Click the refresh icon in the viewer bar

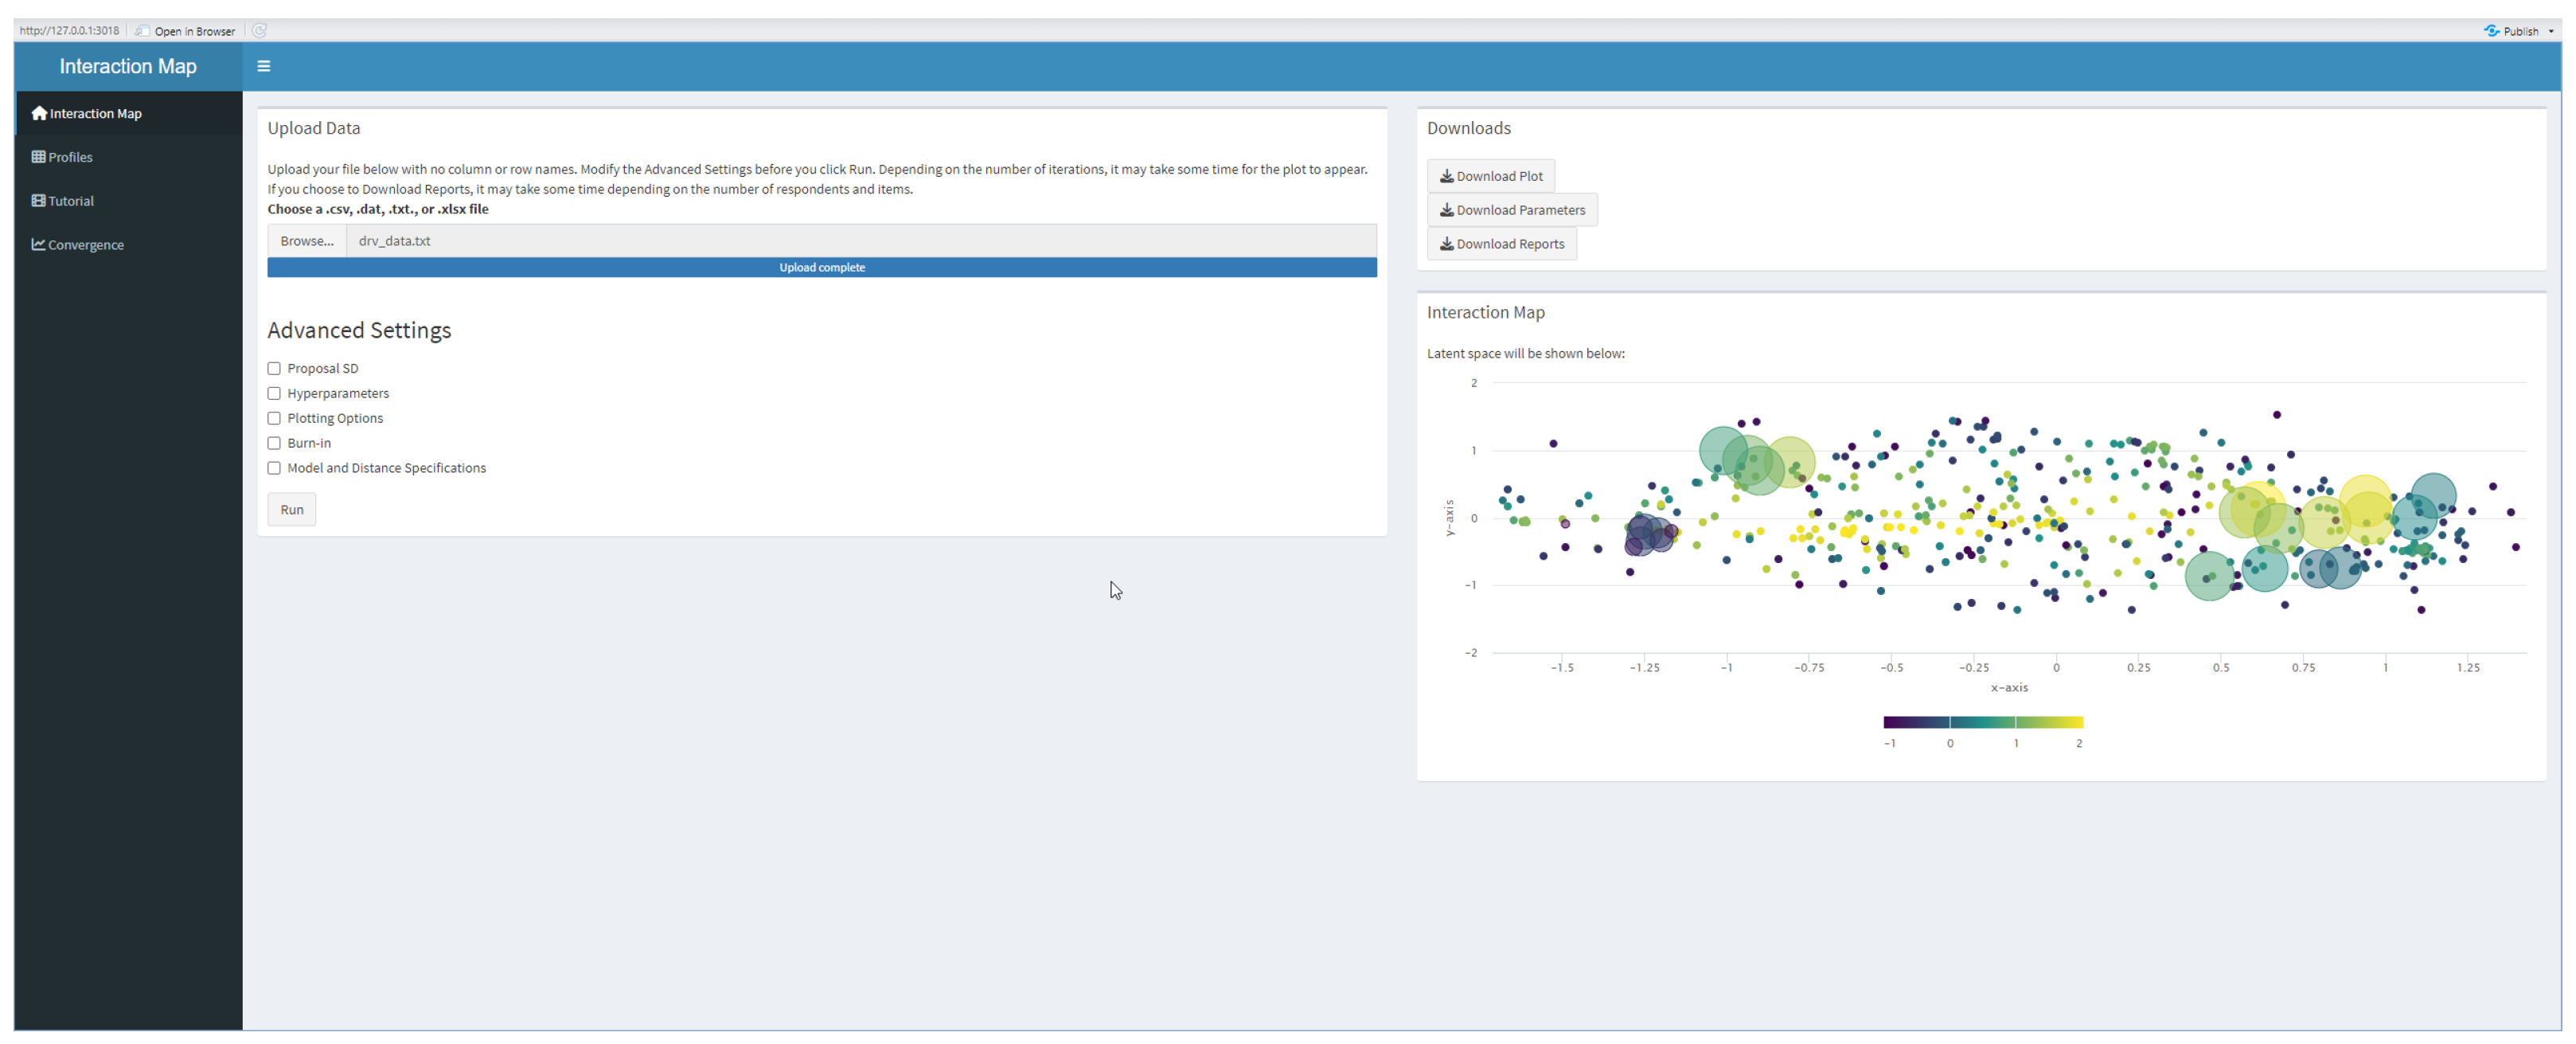click(260, 31)
